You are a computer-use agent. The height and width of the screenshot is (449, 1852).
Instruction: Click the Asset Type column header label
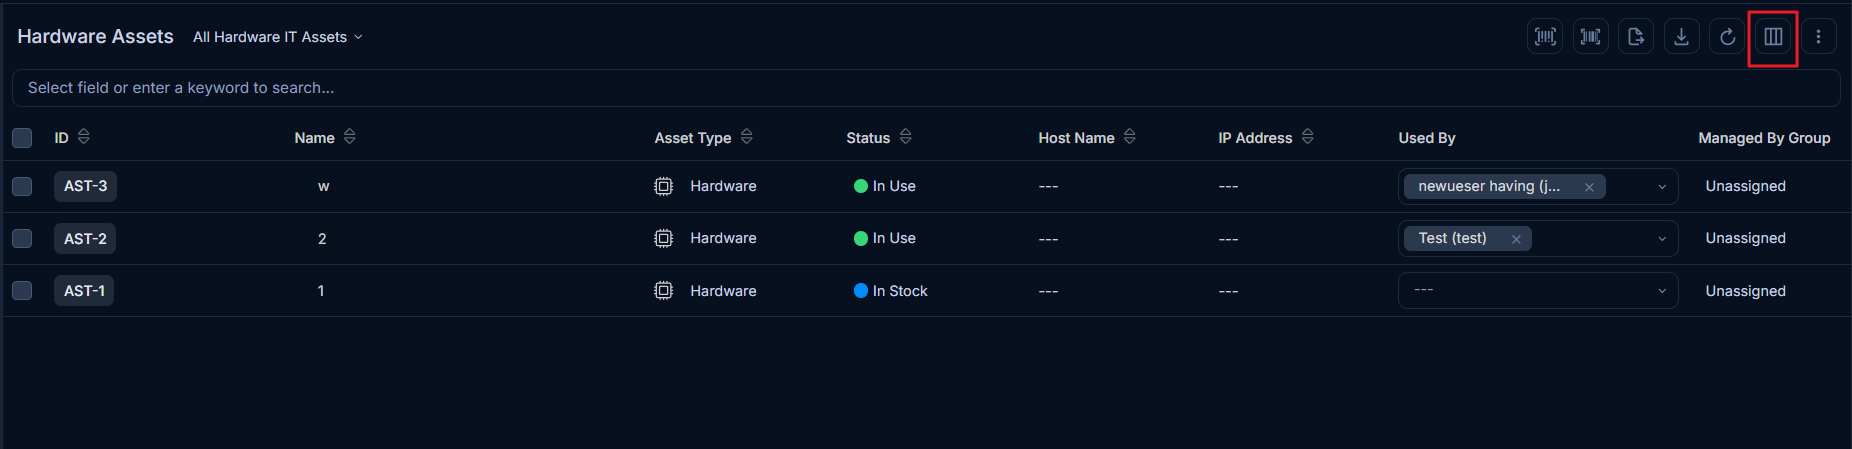693,138
